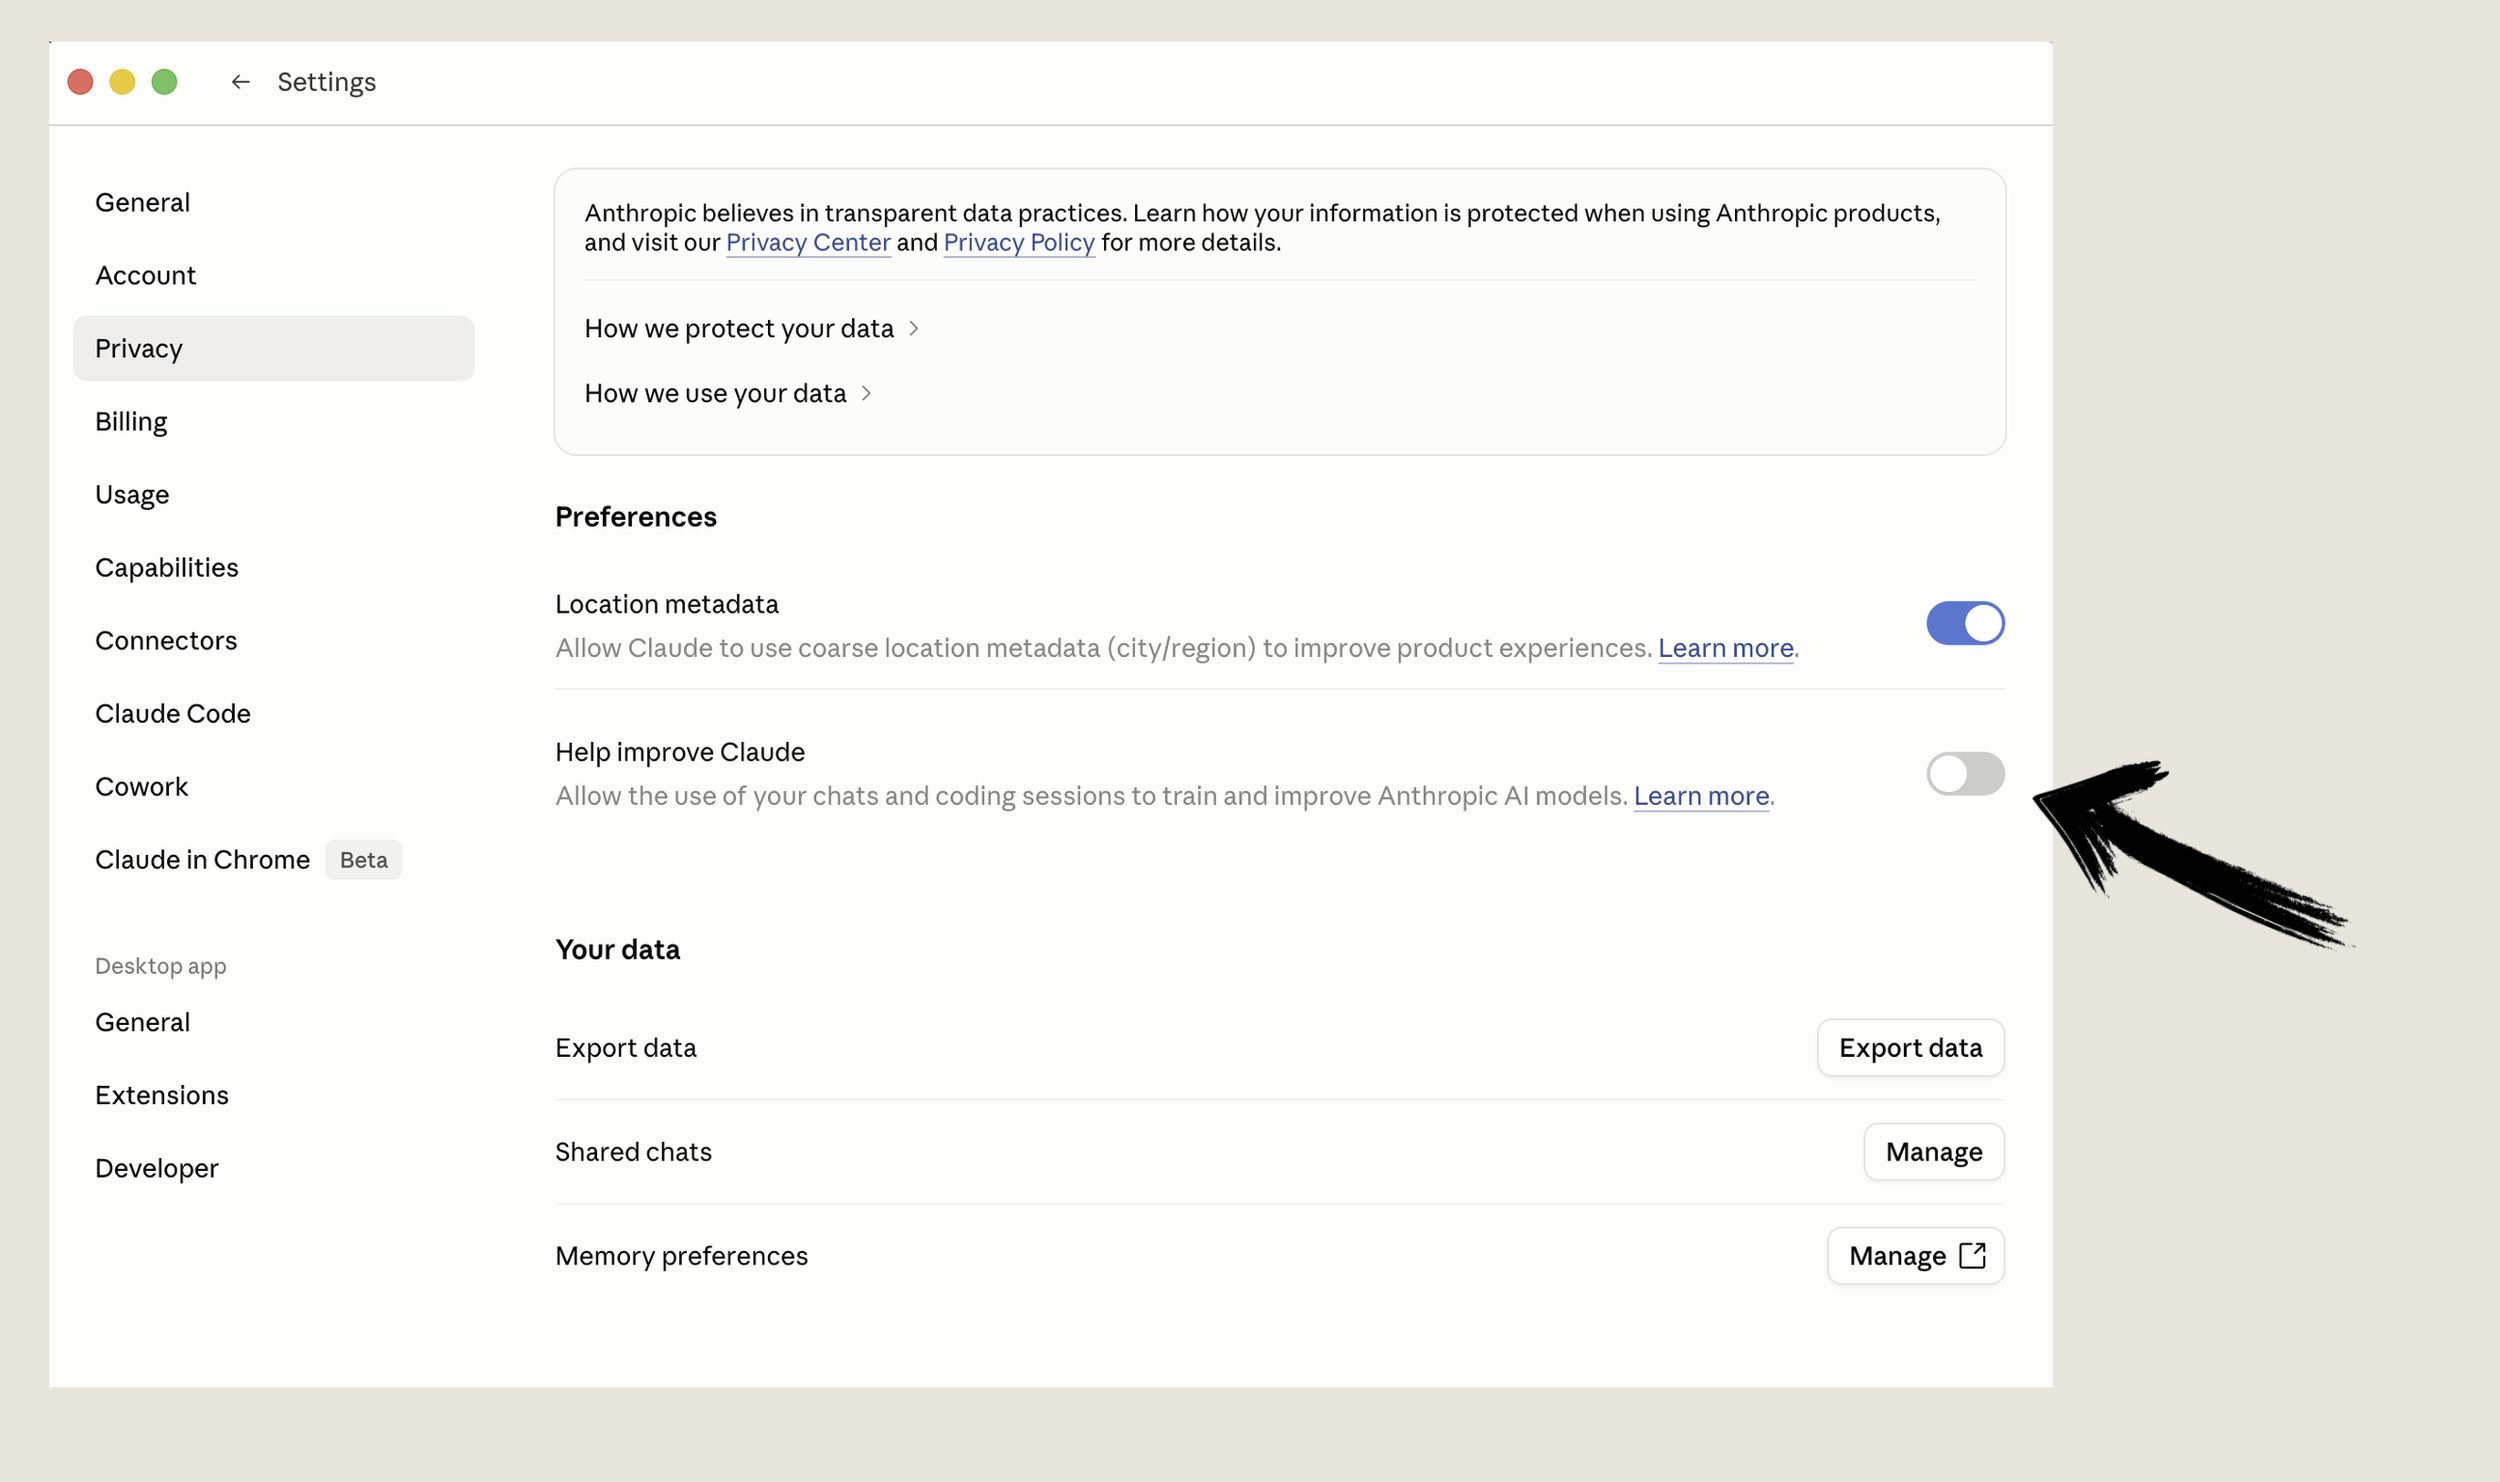
Task: Minimize the window with yellow button
Action: [x=122, y=82]
